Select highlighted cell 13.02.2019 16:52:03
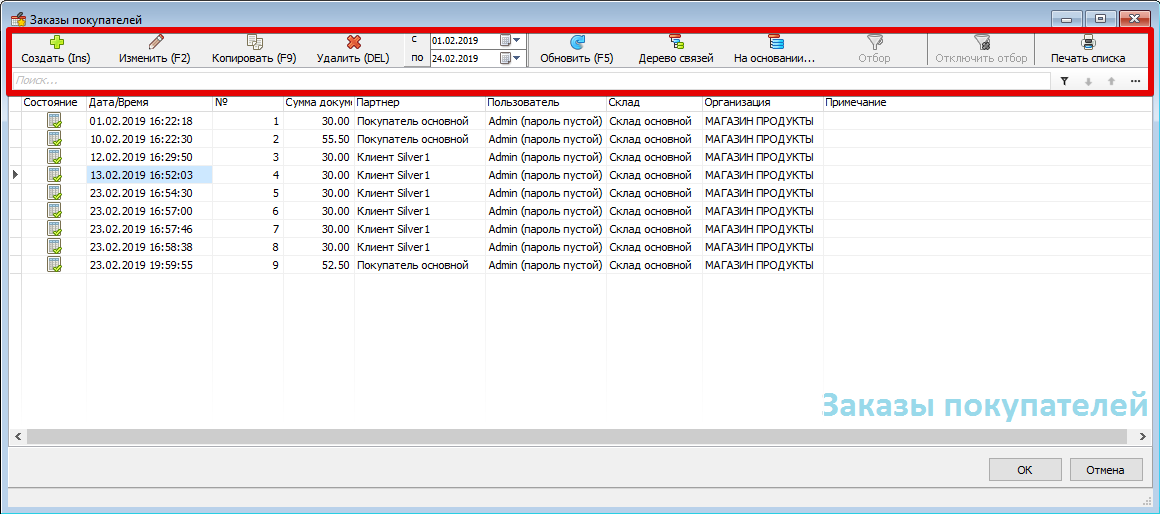 tap(149, 175)
